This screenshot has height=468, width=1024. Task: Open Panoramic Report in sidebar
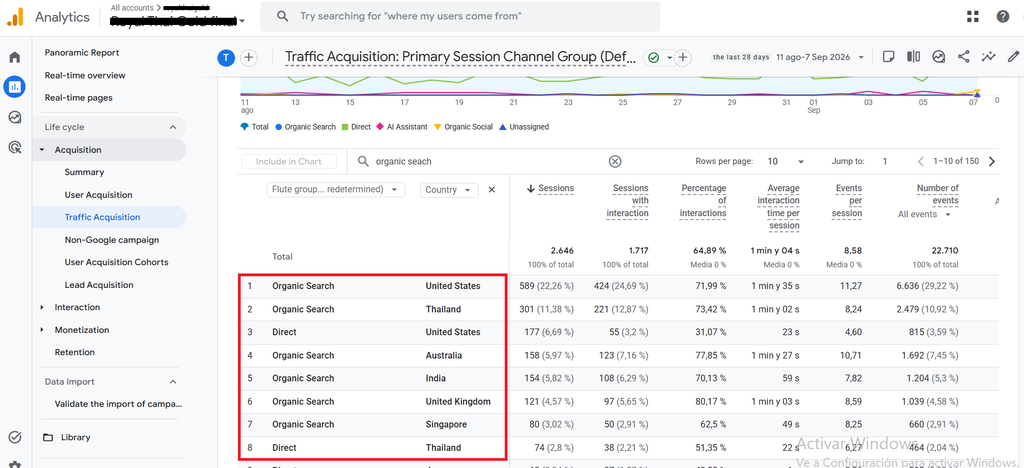point(82,53)
